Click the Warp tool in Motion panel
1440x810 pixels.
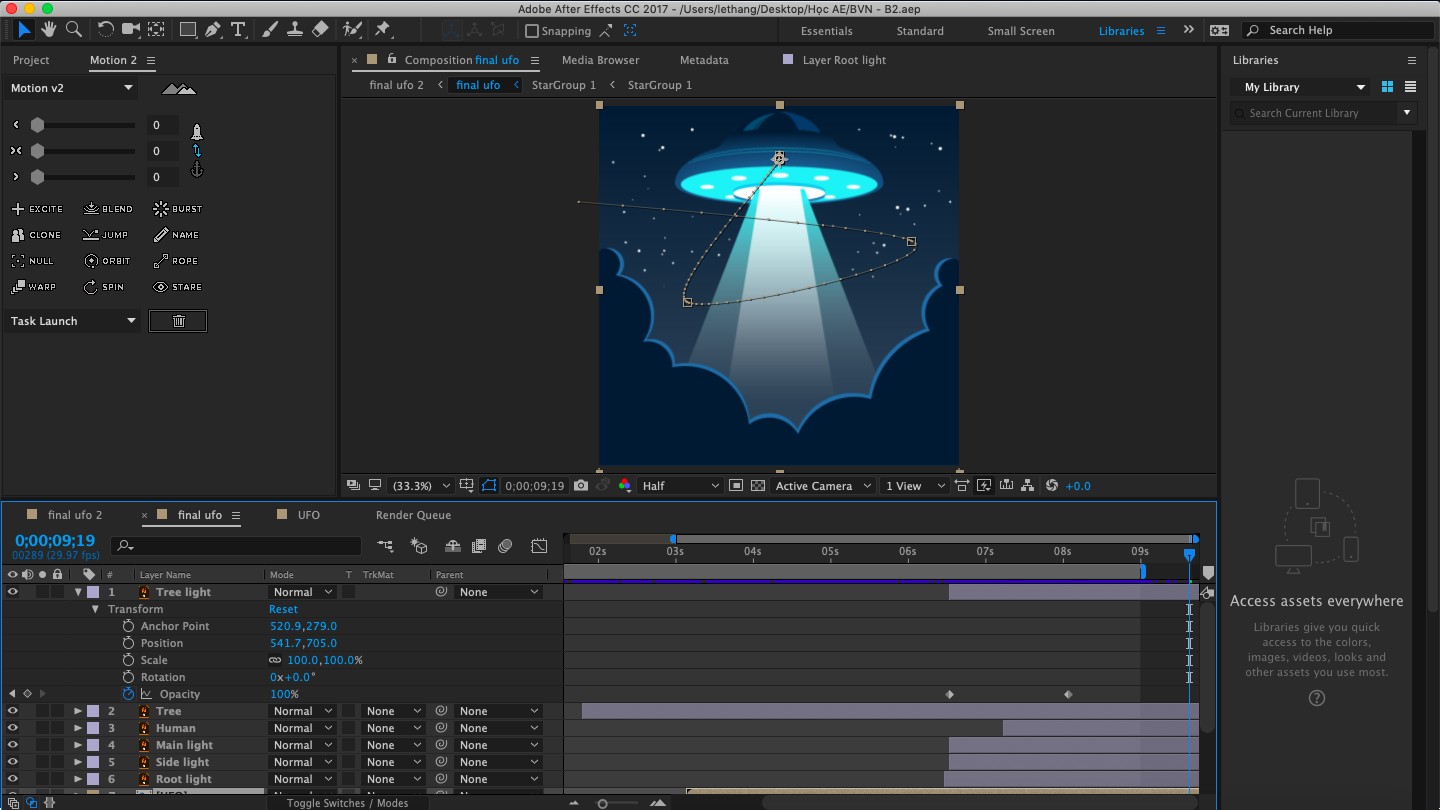pos(34,287)
